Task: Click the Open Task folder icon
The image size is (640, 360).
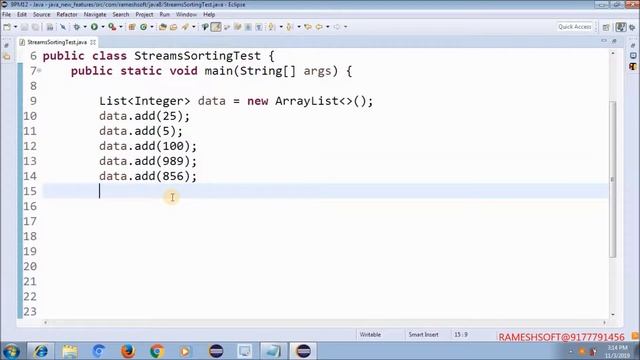Action: pyautogui.click(x=173, y=27)
